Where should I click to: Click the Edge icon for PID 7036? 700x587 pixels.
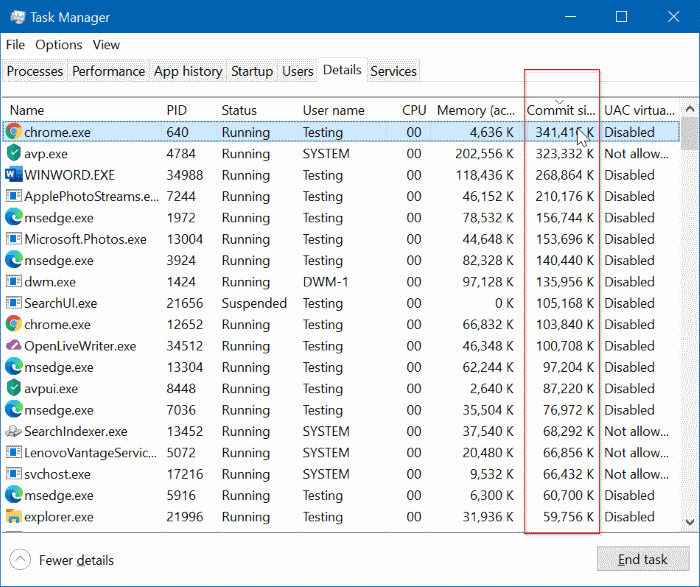(x=14, y=409)
